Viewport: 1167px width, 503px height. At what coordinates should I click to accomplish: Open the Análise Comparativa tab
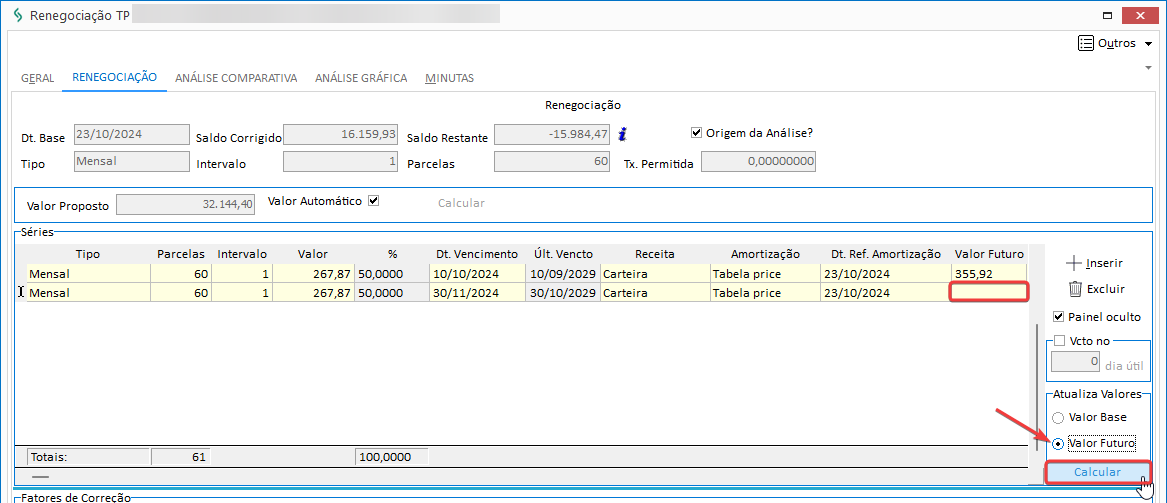click(236, 78)
